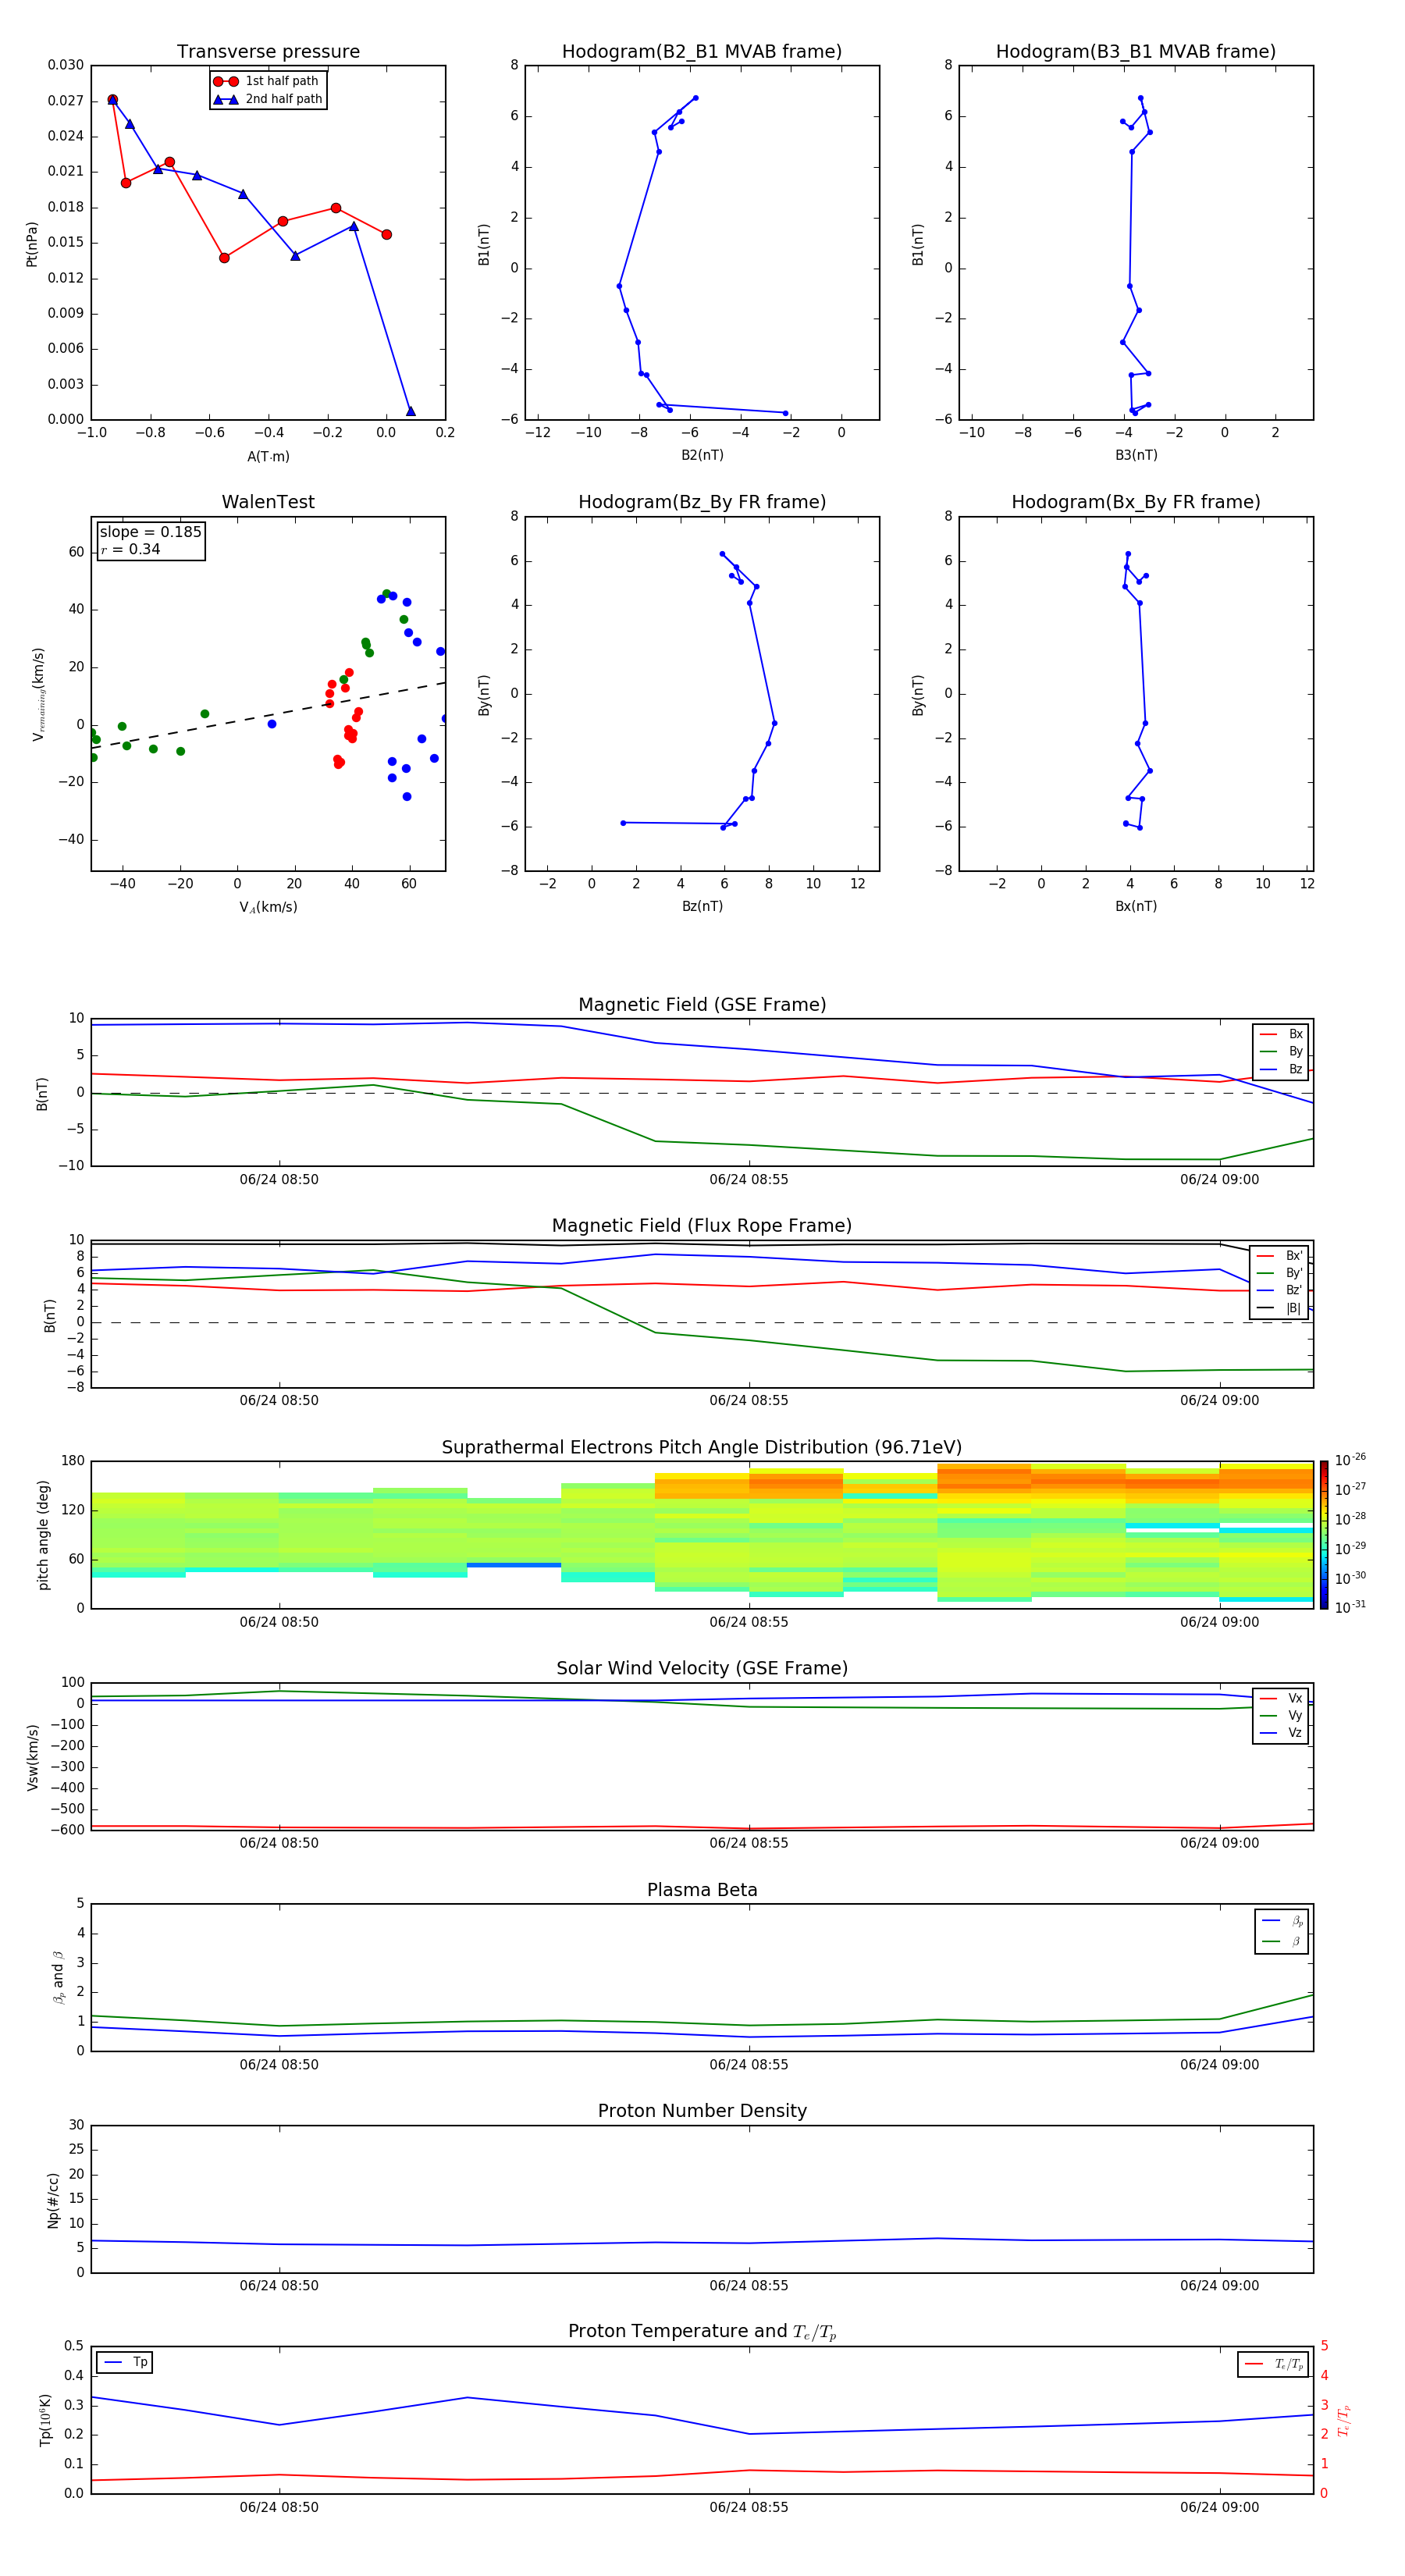1405x2576 pixels.
Task: Select the Bz' entry in Flux Rope legend
Action: pos(1279,1290)
